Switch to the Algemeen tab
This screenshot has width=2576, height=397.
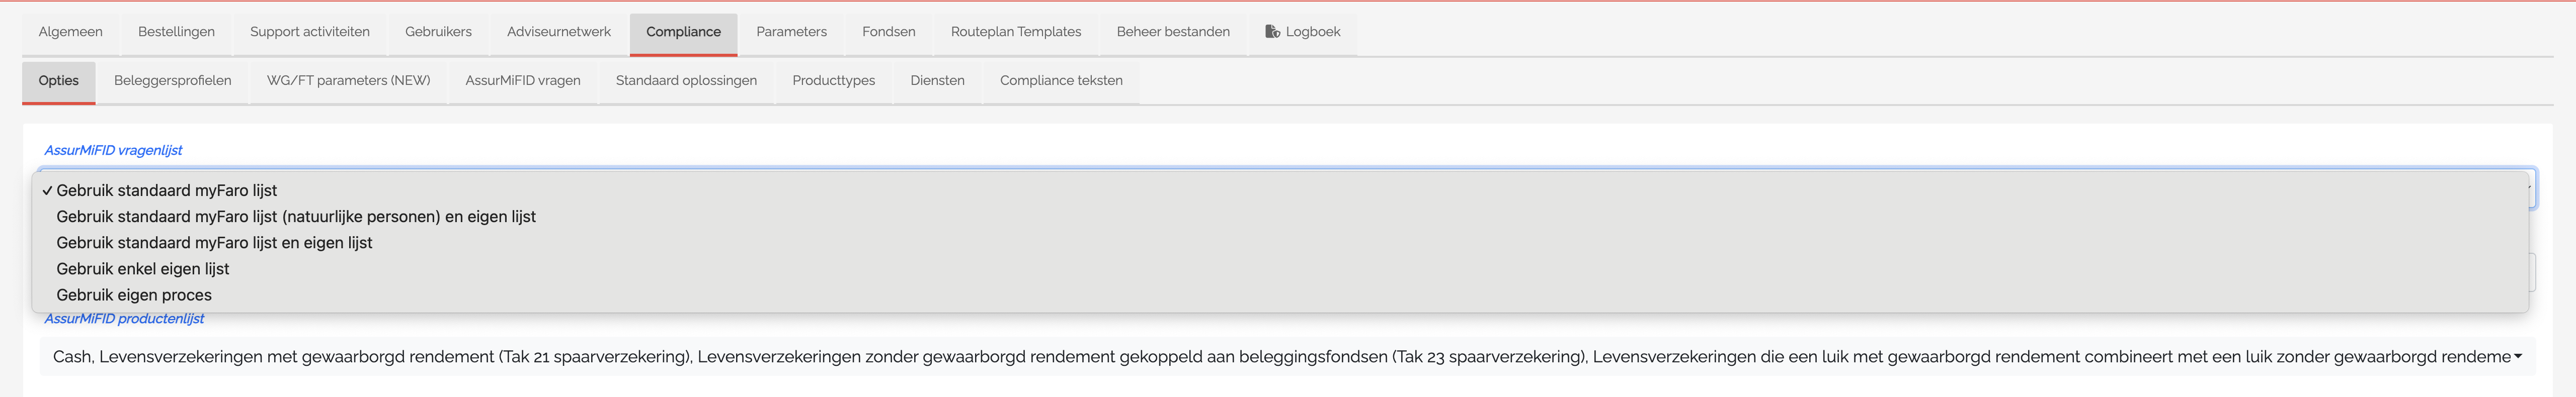(x=70, y=33)
